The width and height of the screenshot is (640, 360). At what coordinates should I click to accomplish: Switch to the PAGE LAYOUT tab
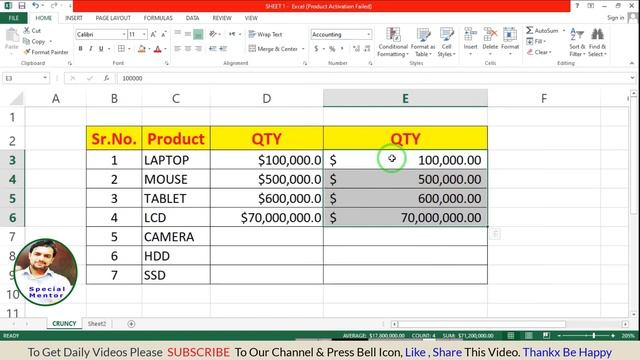(x=113, y=18)
